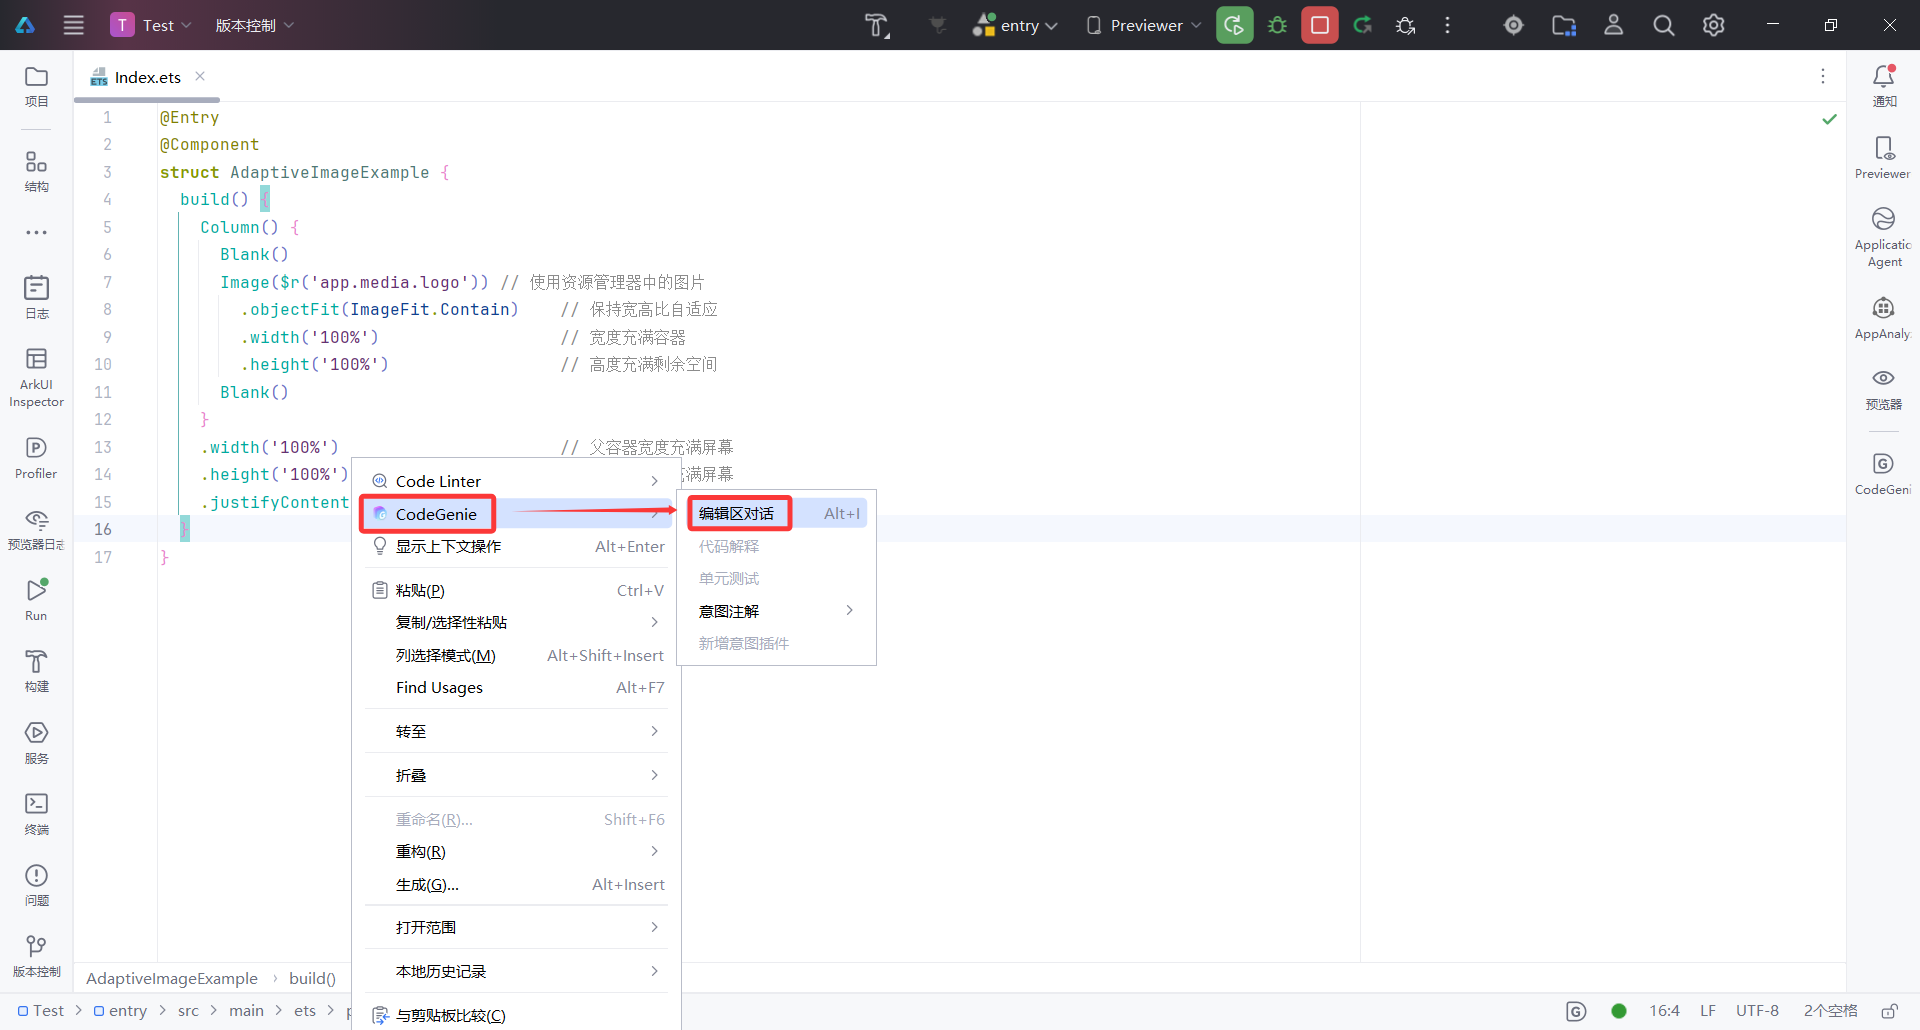Image resolution: width=1920 pixels, height=1030 pixels.
Task: Click the 2个空格 indent setting
Action: [x=1830, y=1011]
